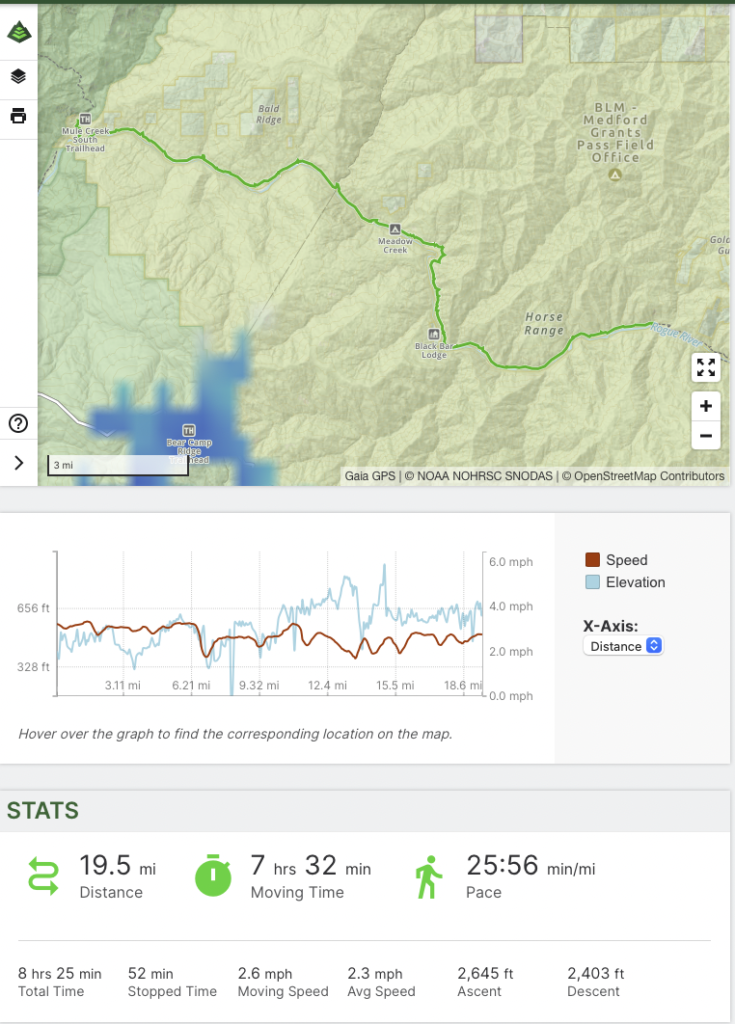This screenshot has height=1024, width=735.
Task: Click the BLM Medford Field Office marker
Action: point(616,175)
